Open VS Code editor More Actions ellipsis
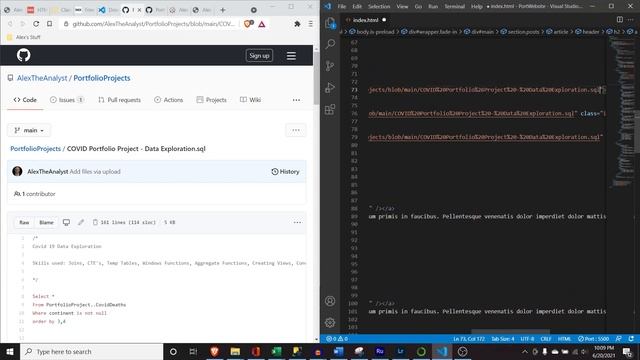The image size is (640, 360). 631,20
